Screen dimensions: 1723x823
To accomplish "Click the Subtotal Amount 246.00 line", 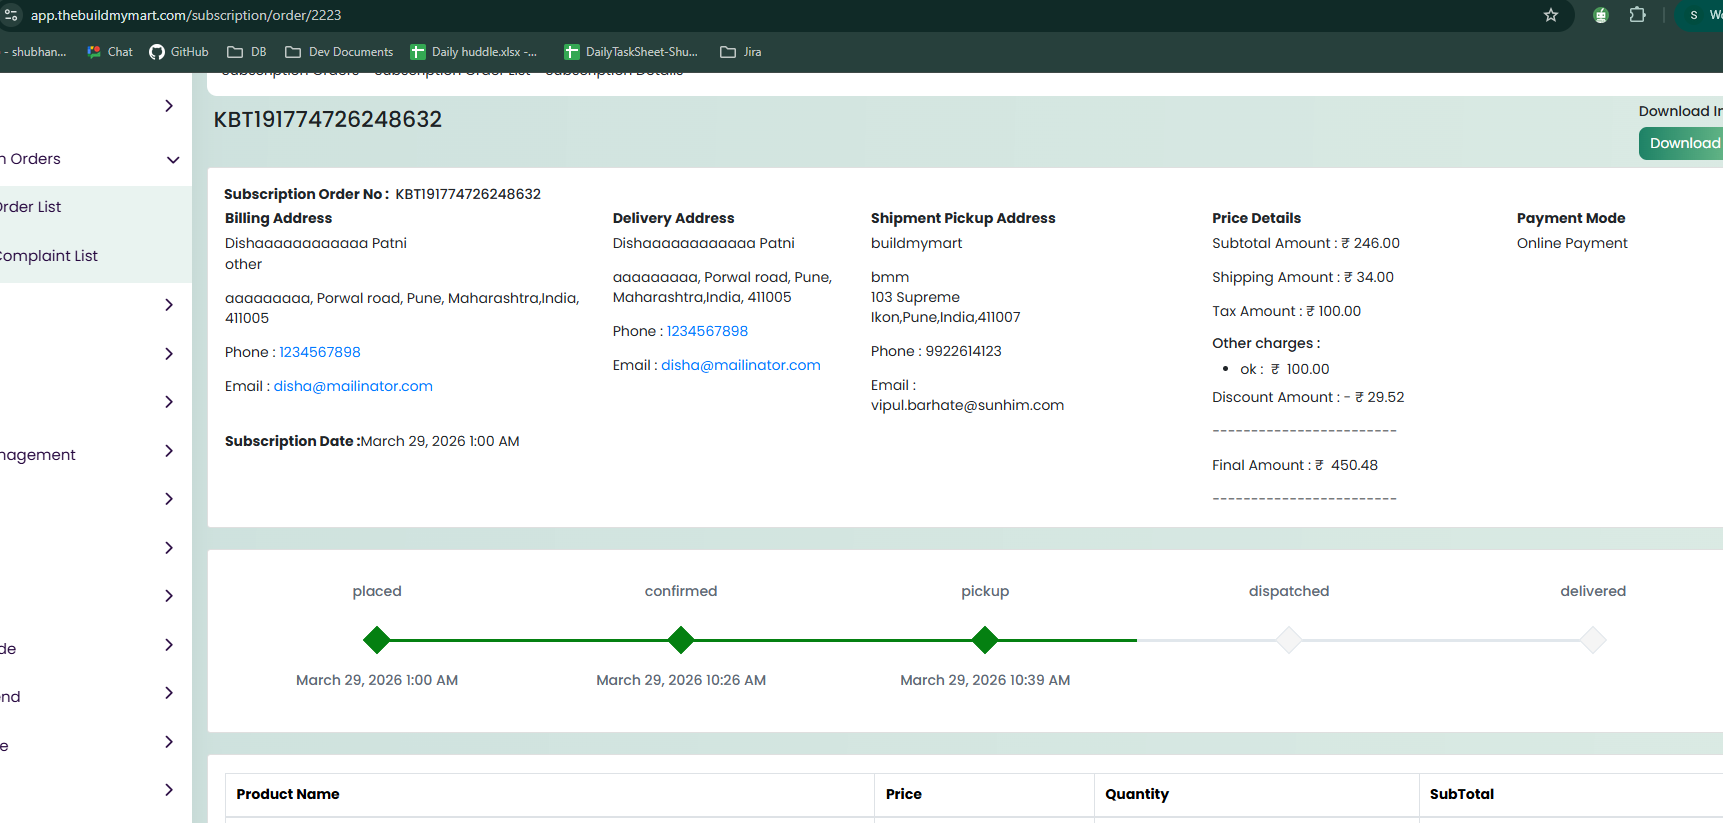I will (1306, 243).
